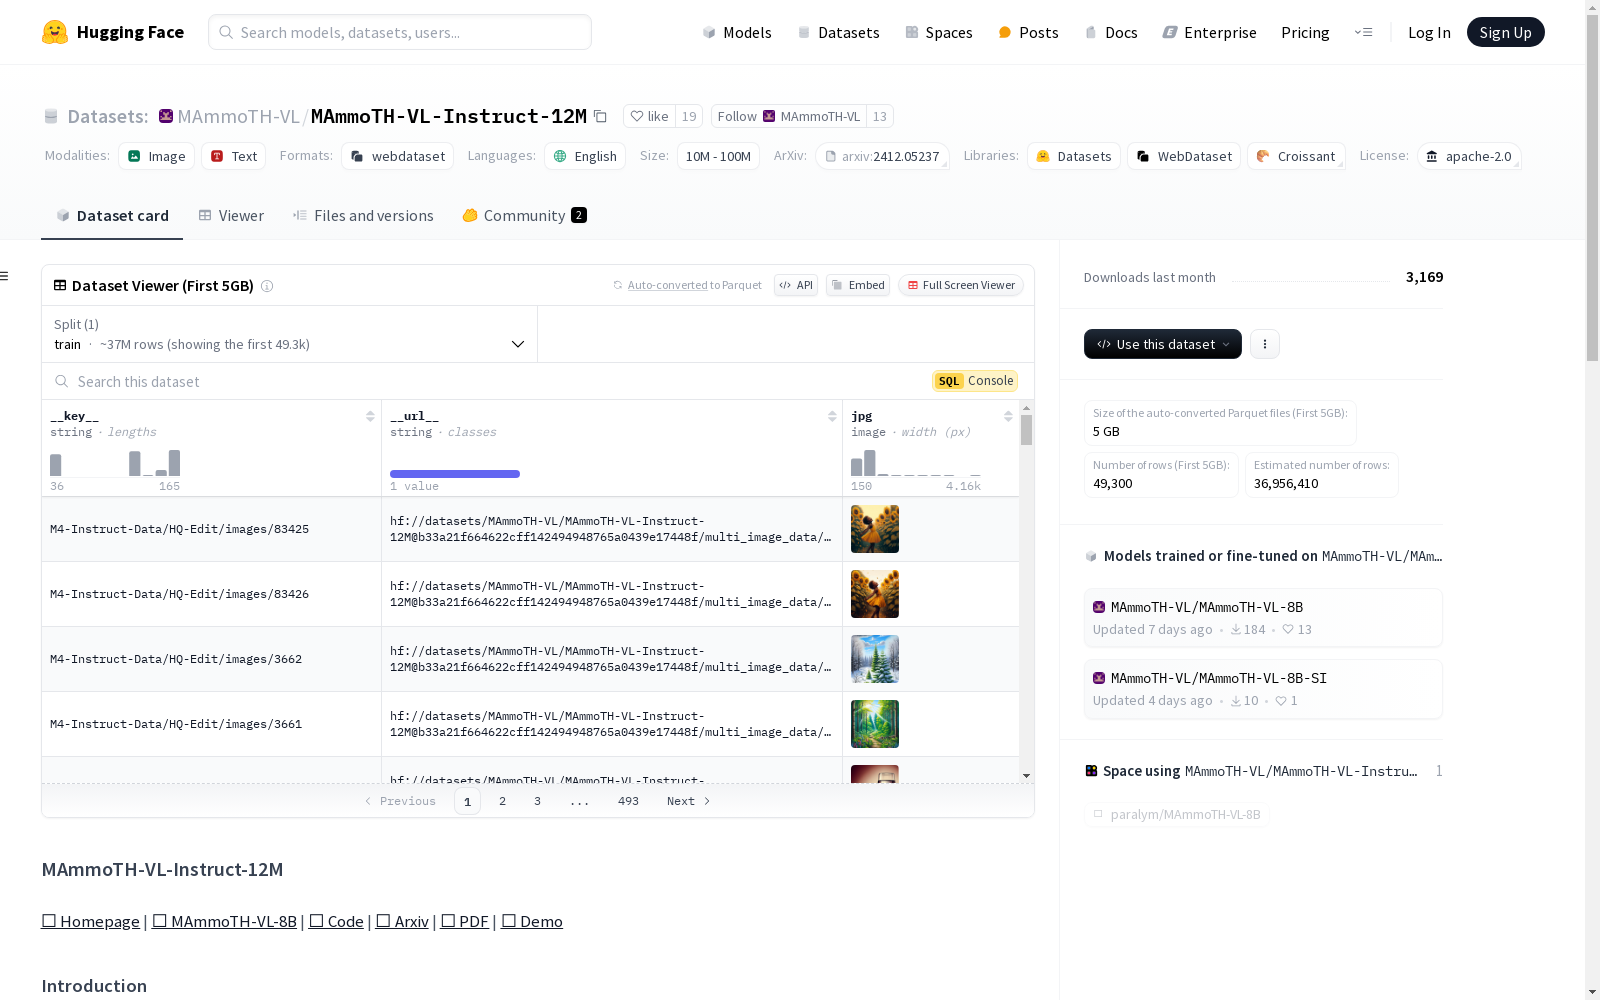Open the Community tab
The image size is (1600, 1000).
(524, 216)
